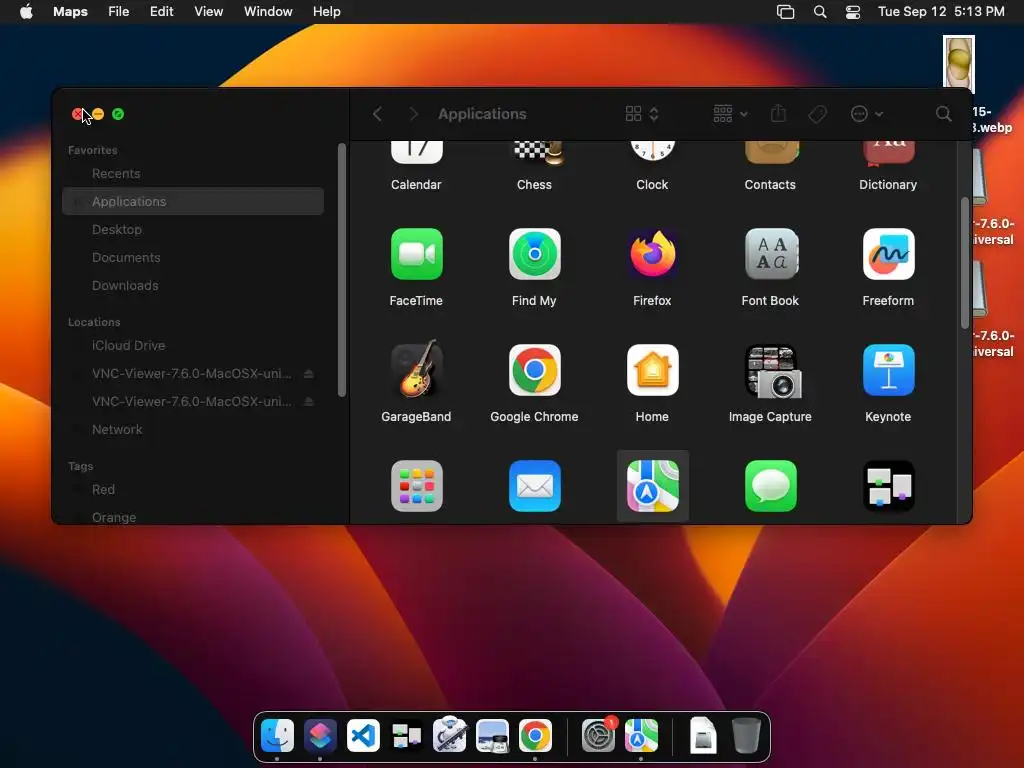Open Maps from the Dock
This screenshot has width=1024, height=768.
point(641,735)
